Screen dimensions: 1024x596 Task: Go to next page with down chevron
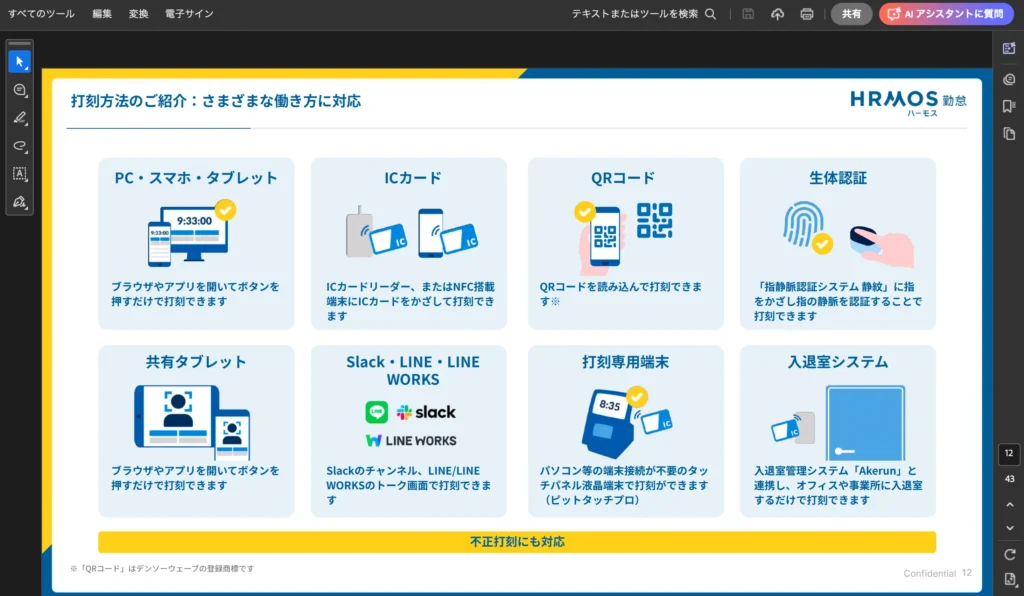click(x=1009, y=528)
